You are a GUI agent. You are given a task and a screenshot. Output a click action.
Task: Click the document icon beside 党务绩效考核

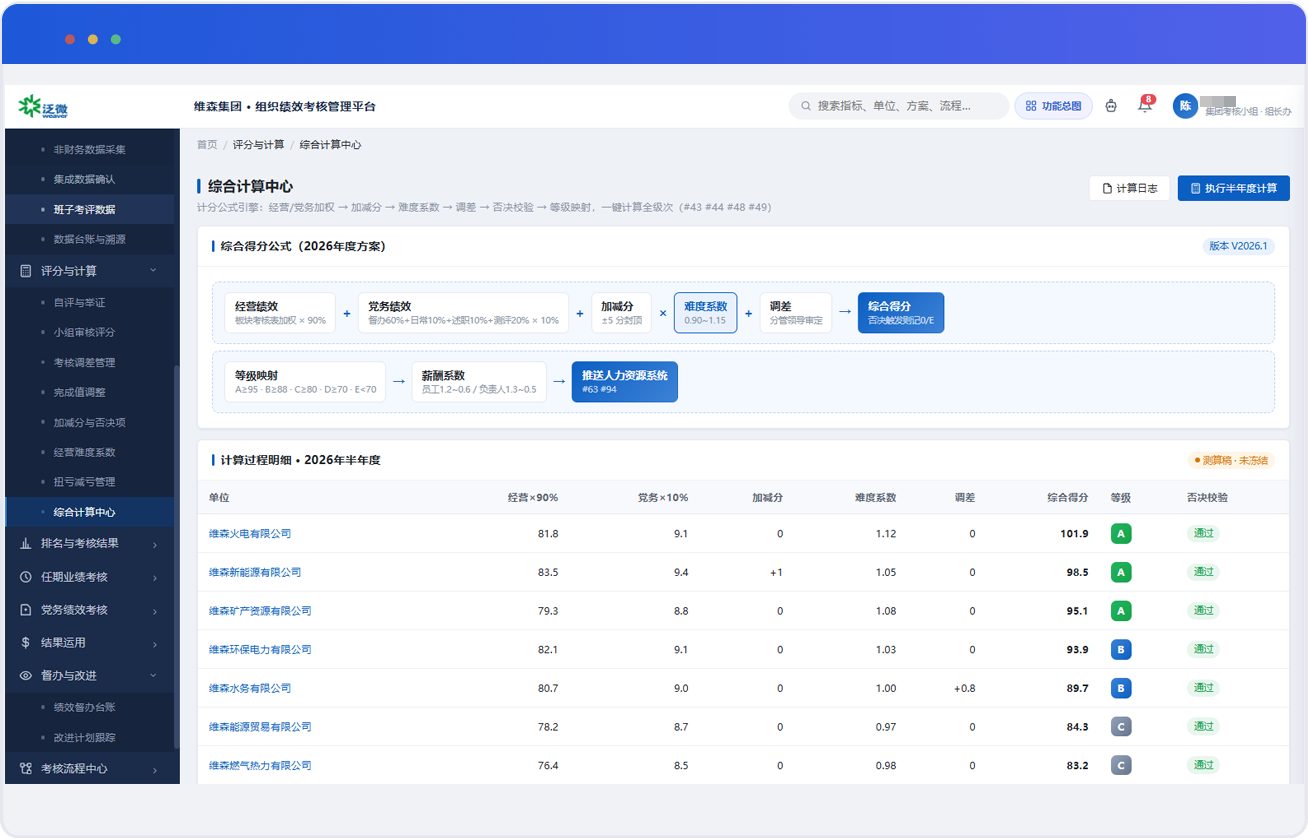point(26,610)
